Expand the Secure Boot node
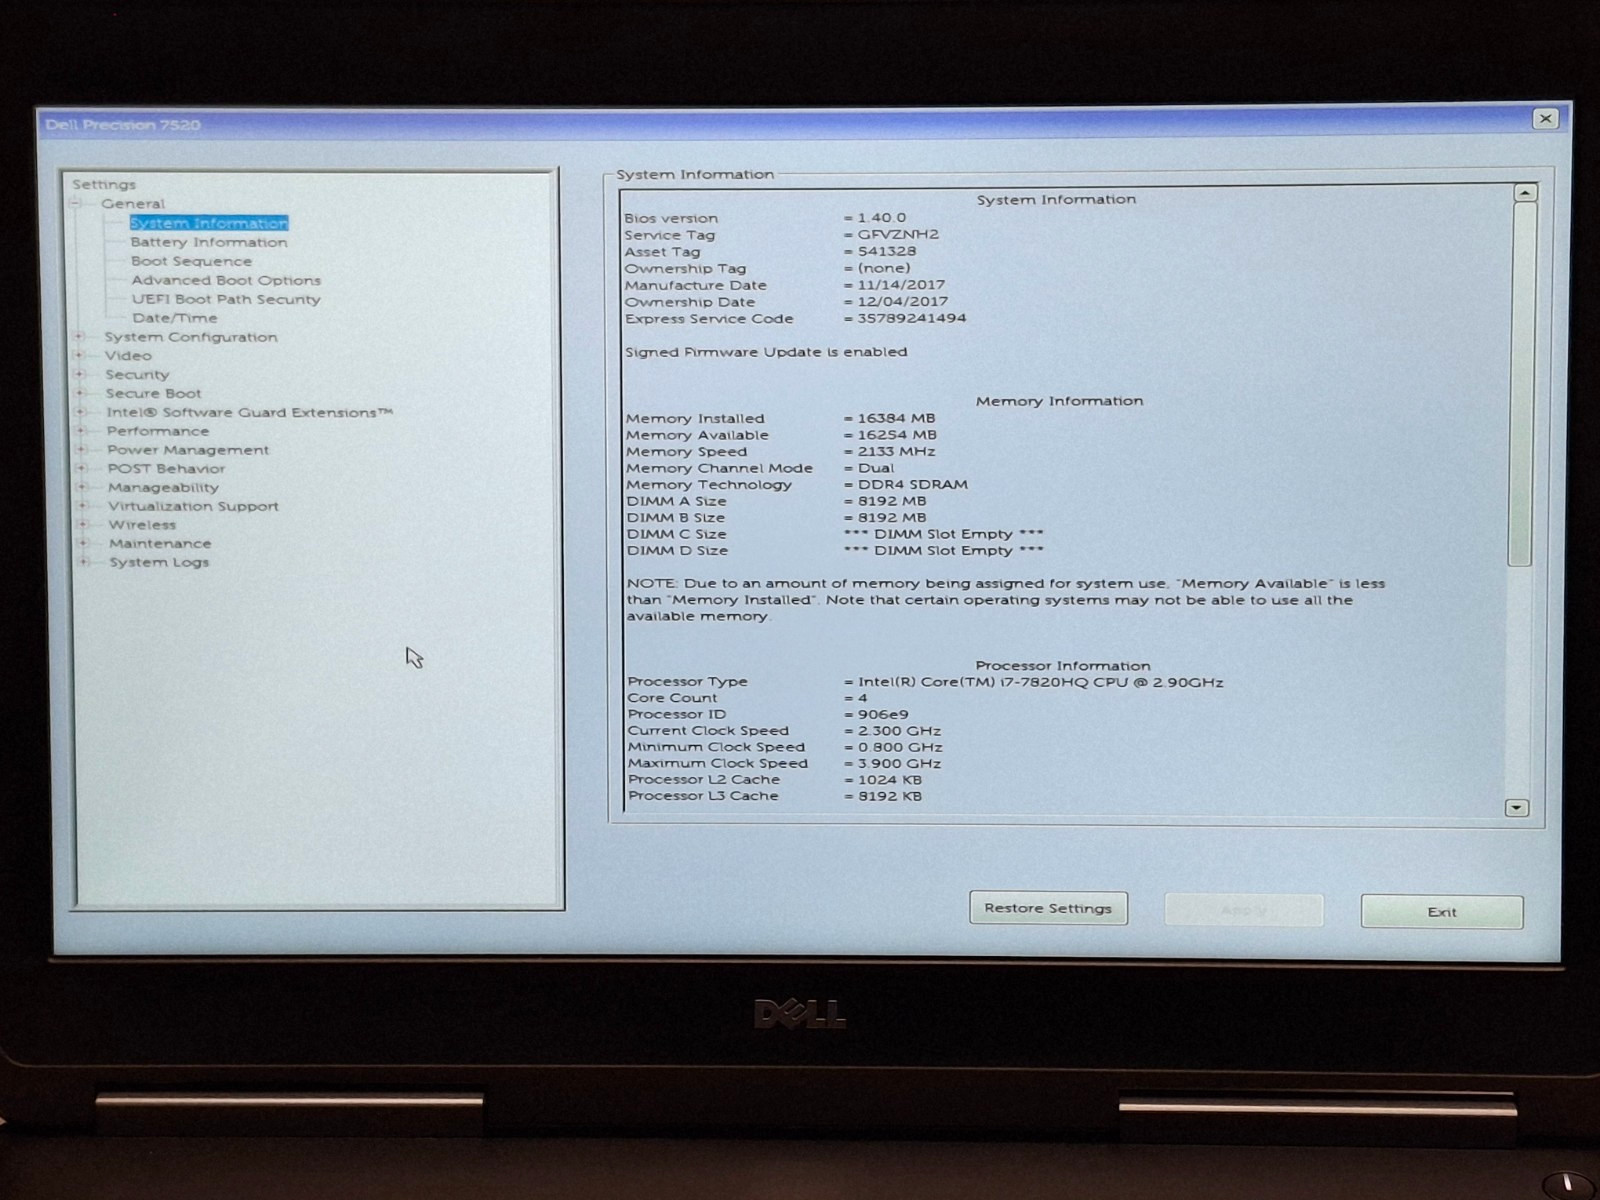The height and width of the screenshot is (1200, 1600). coord(80,393)
